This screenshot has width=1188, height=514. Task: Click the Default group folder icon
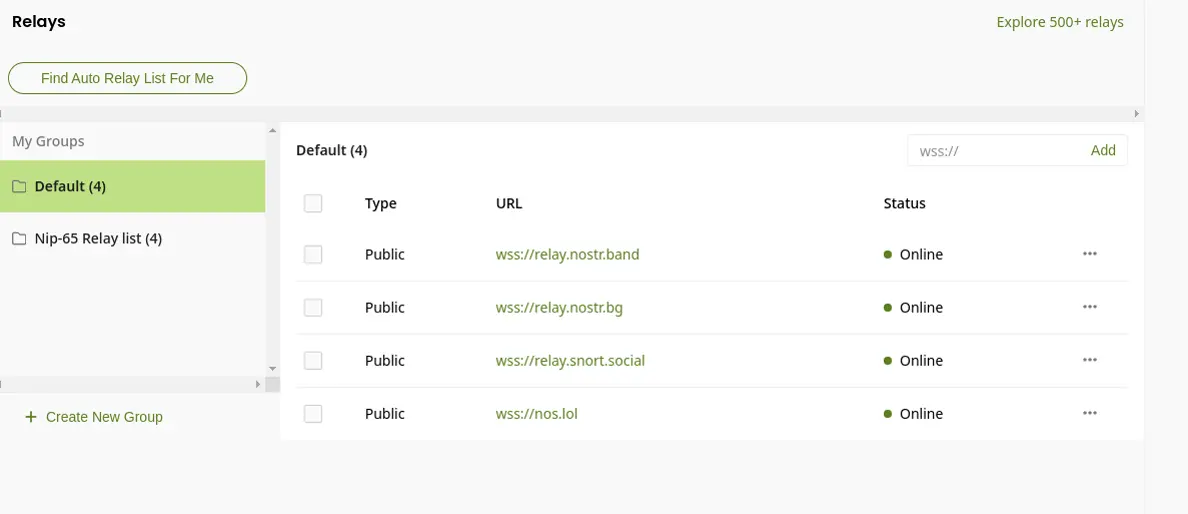click(19, 187)
